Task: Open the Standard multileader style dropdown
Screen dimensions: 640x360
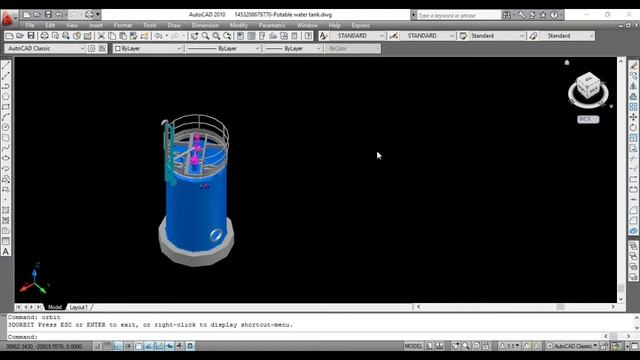Action: [567, 36]
